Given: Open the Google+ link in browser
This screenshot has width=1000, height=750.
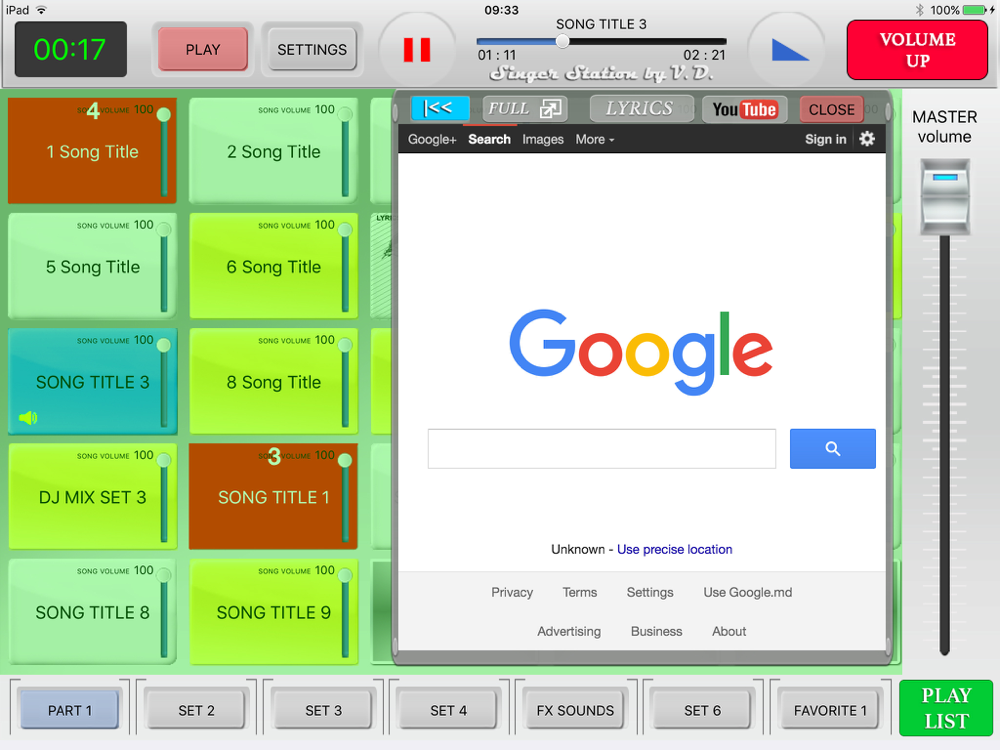Looking at the screenshot, I should pyautogui.click(x=432, y=139).
